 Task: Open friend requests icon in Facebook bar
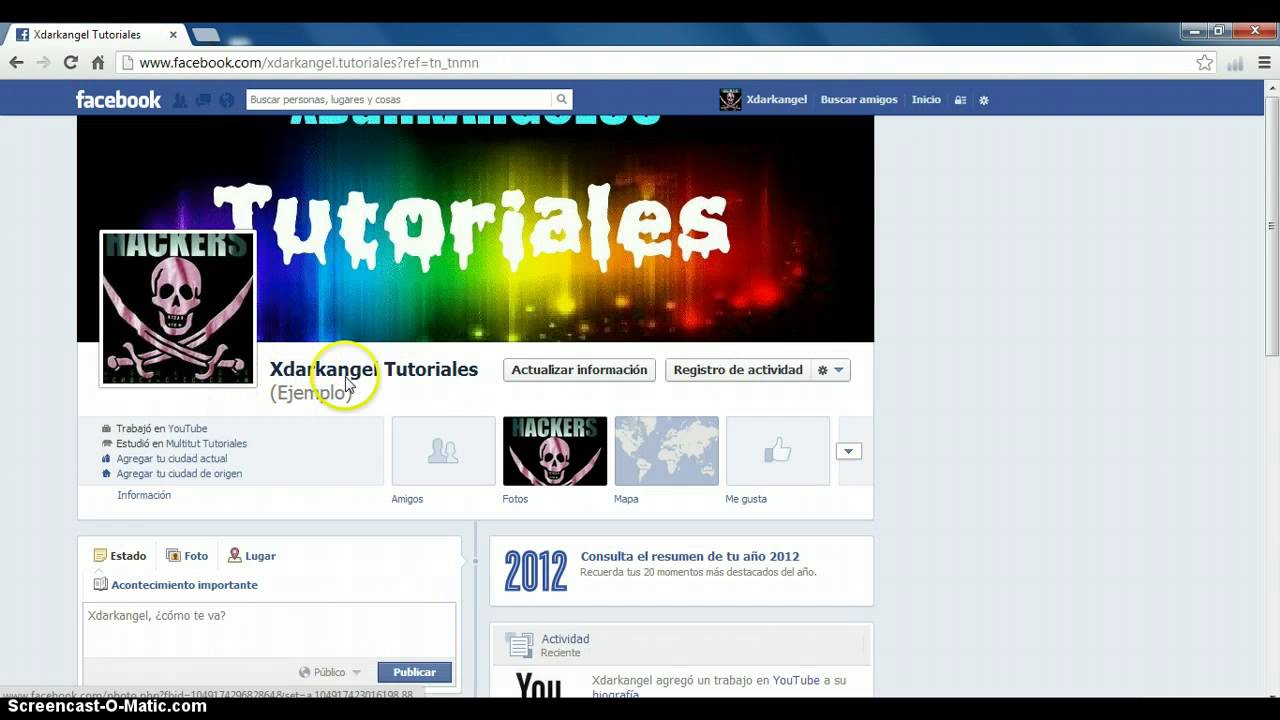(180, 100)
